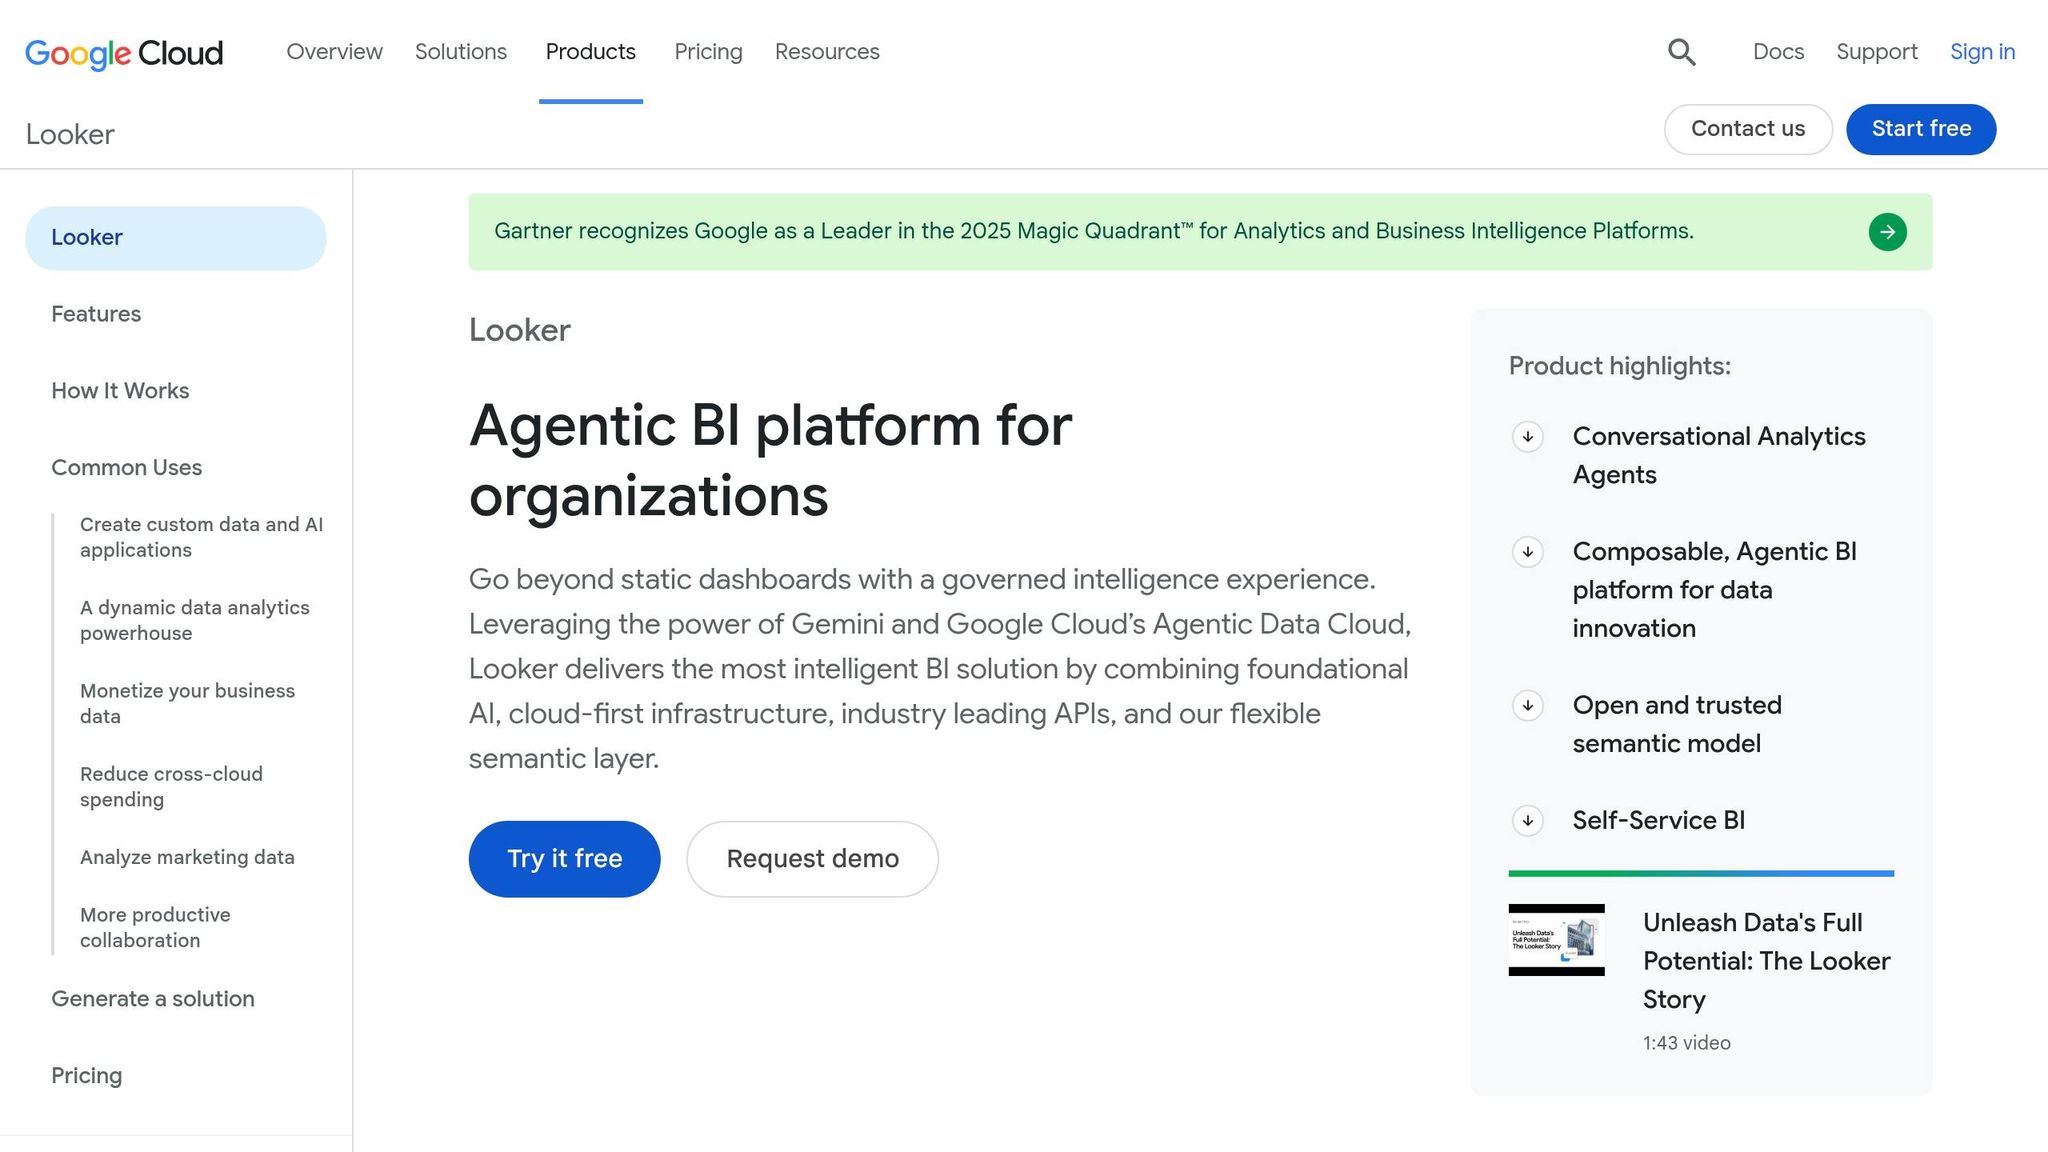Open Create custom data and AI applications
Image resolution: width=2048 pixels, height=1152 pixels.
pos(201,537)
